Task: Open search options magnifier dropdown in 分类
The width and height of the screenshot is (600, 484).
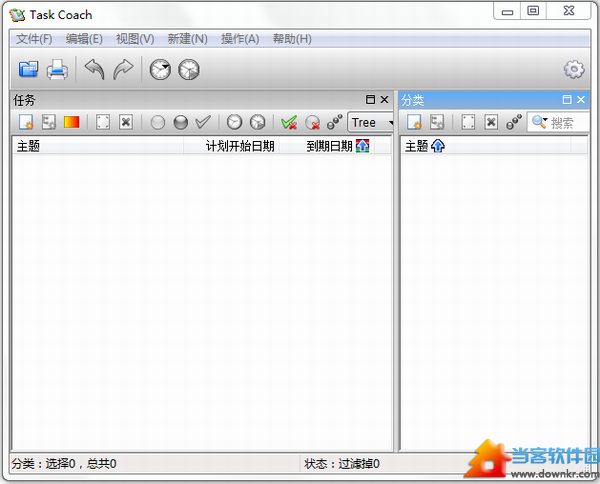Action: pos(540,122)
